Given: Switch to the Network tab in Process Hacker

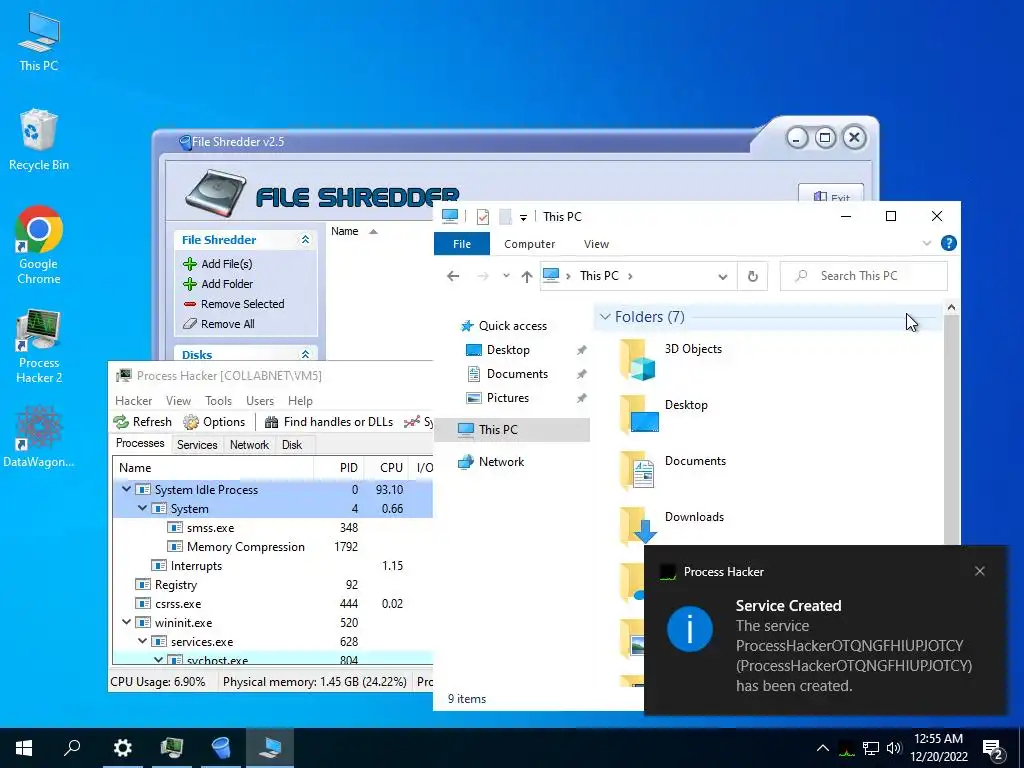Looking at the screenshot, I should click(x=249, y=445).
